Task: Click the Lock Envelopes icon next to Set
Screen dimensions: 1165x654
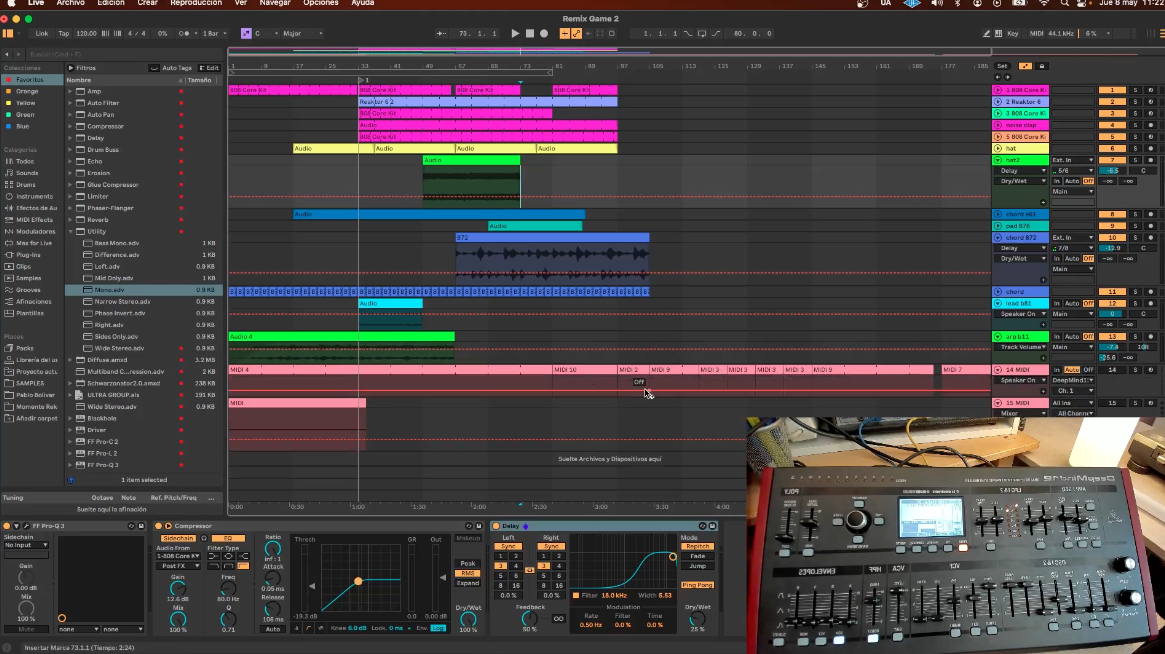Action: [x=1042, y=66]
